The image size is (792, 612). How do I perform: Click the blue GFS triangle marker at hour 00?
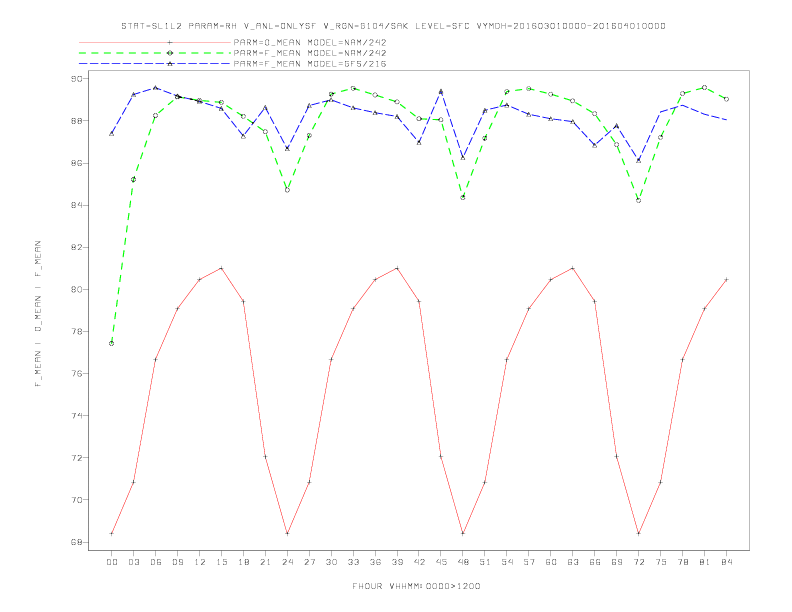112,133
